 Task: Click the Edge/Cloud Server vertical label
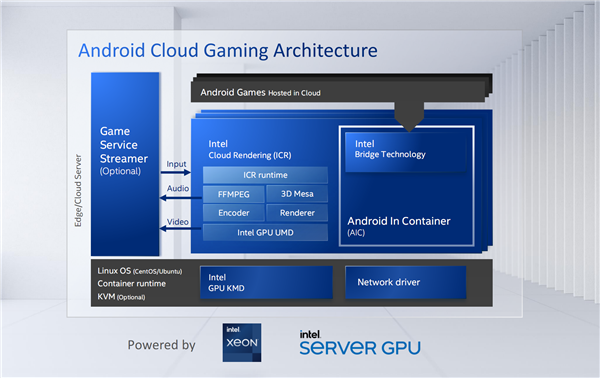pos(78,190)
